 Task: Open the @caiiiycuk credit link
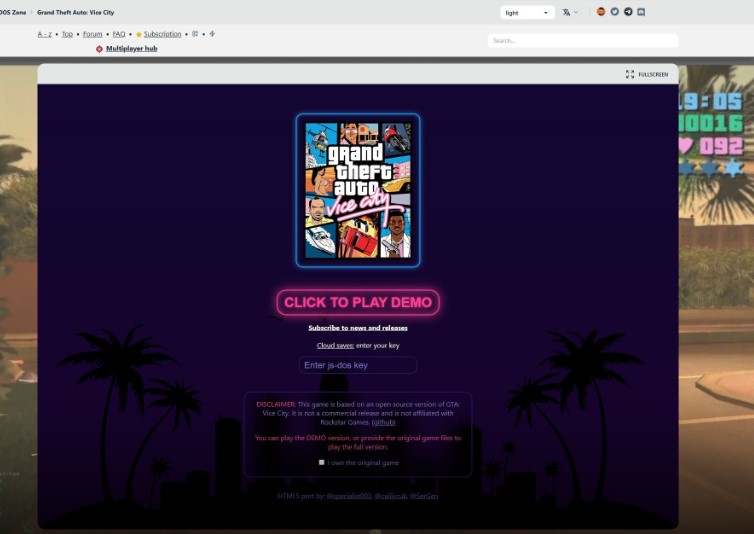pyautogui.click(x=391, y=496)
